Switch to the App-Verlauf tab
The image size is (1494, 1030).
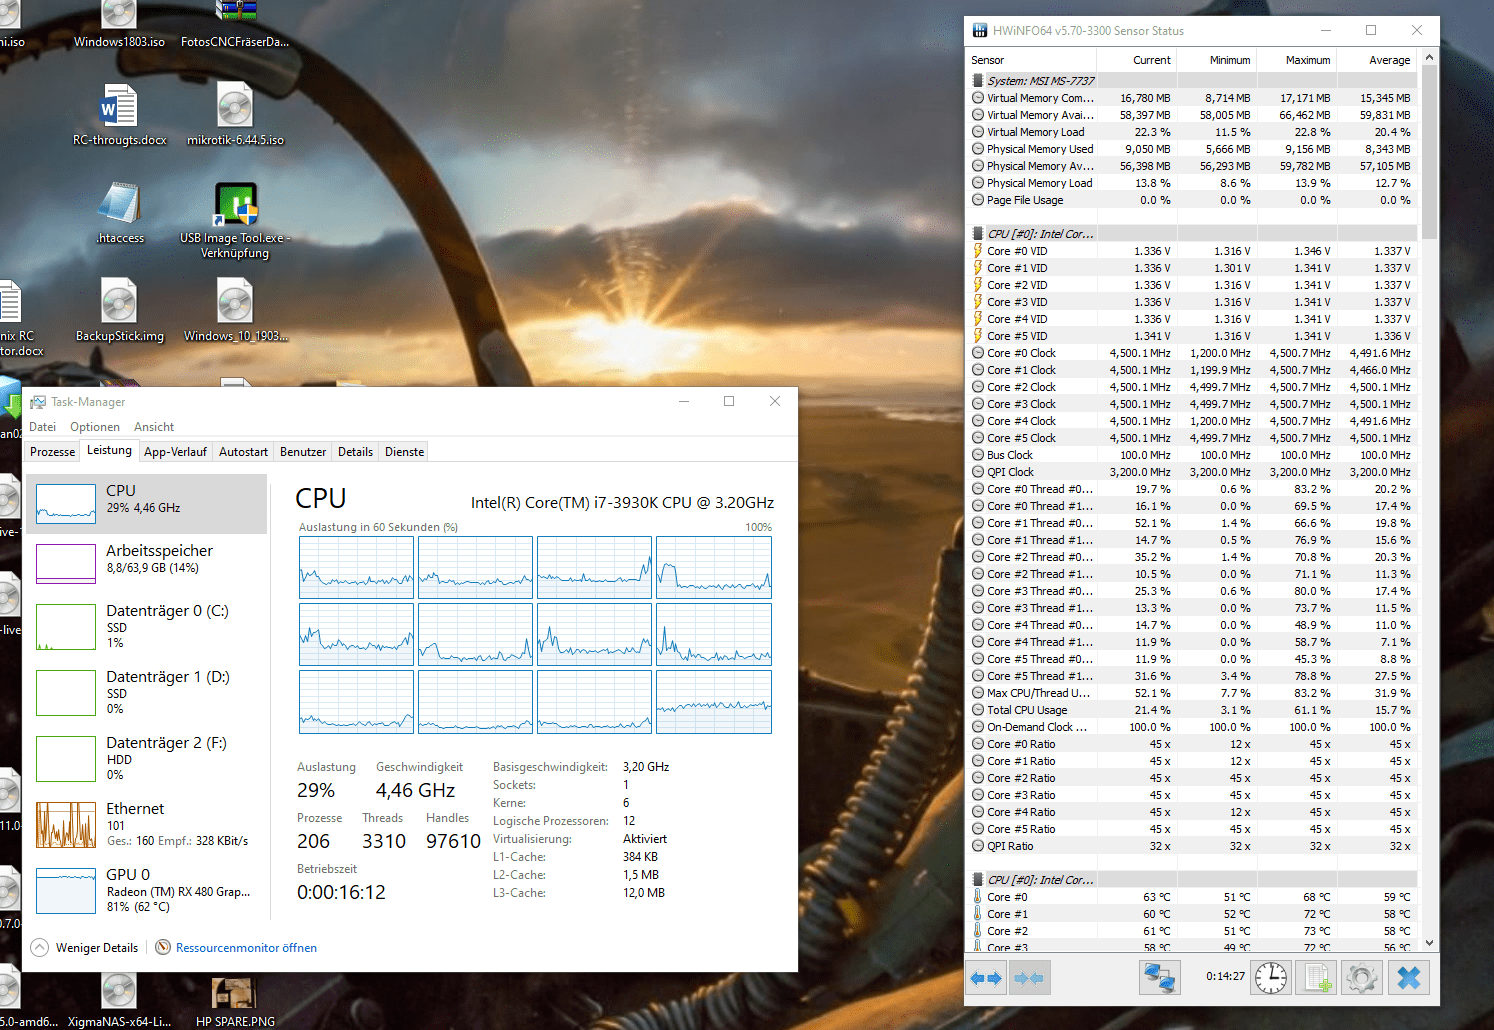tap(175, 452)
